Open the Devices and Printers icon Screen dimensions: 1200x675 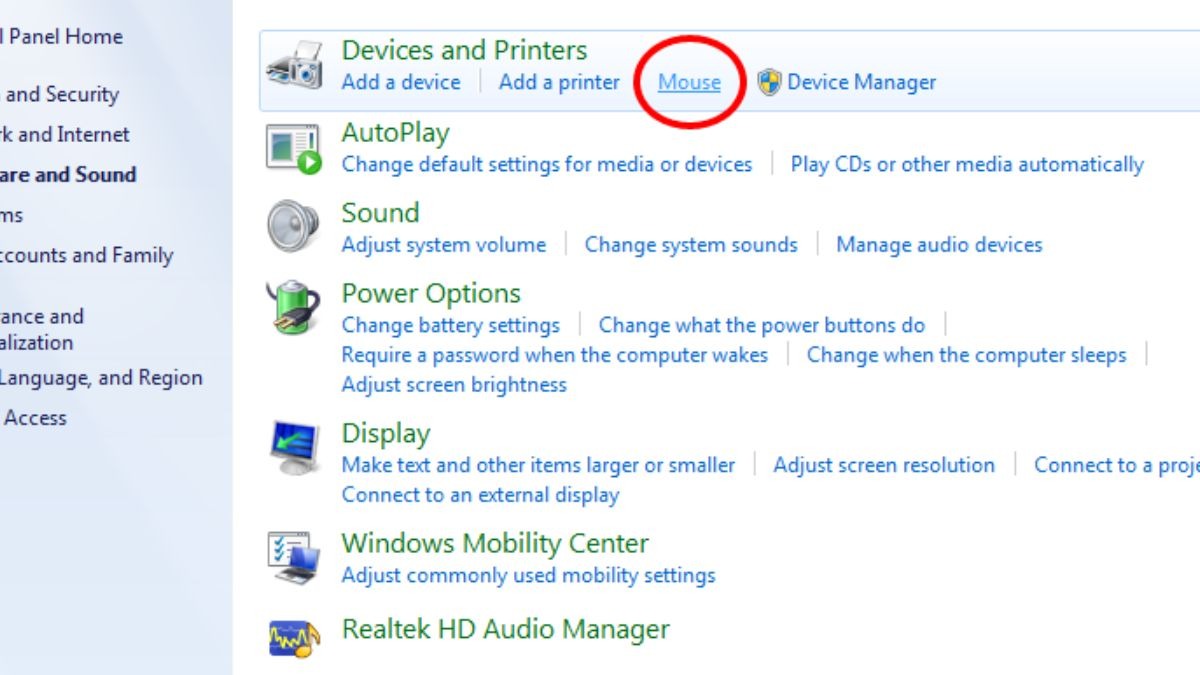coord(294,66)
